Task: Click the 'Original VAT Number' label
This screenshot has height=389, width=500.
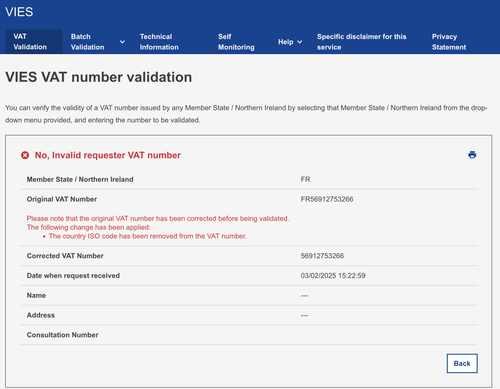Action: (62, 199)
